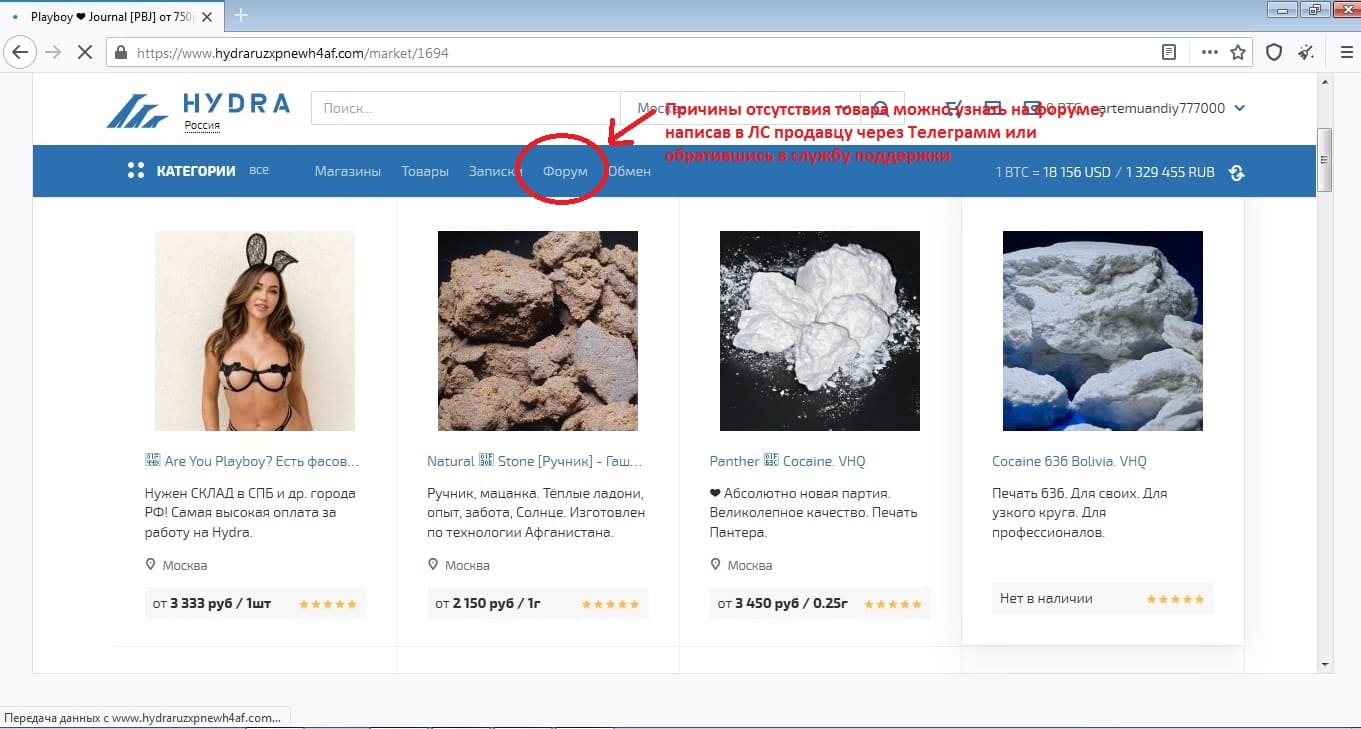Refresh the BTC exchange rate icon
Viewport: 1361px width, 729px height.
pos(1237,172)
